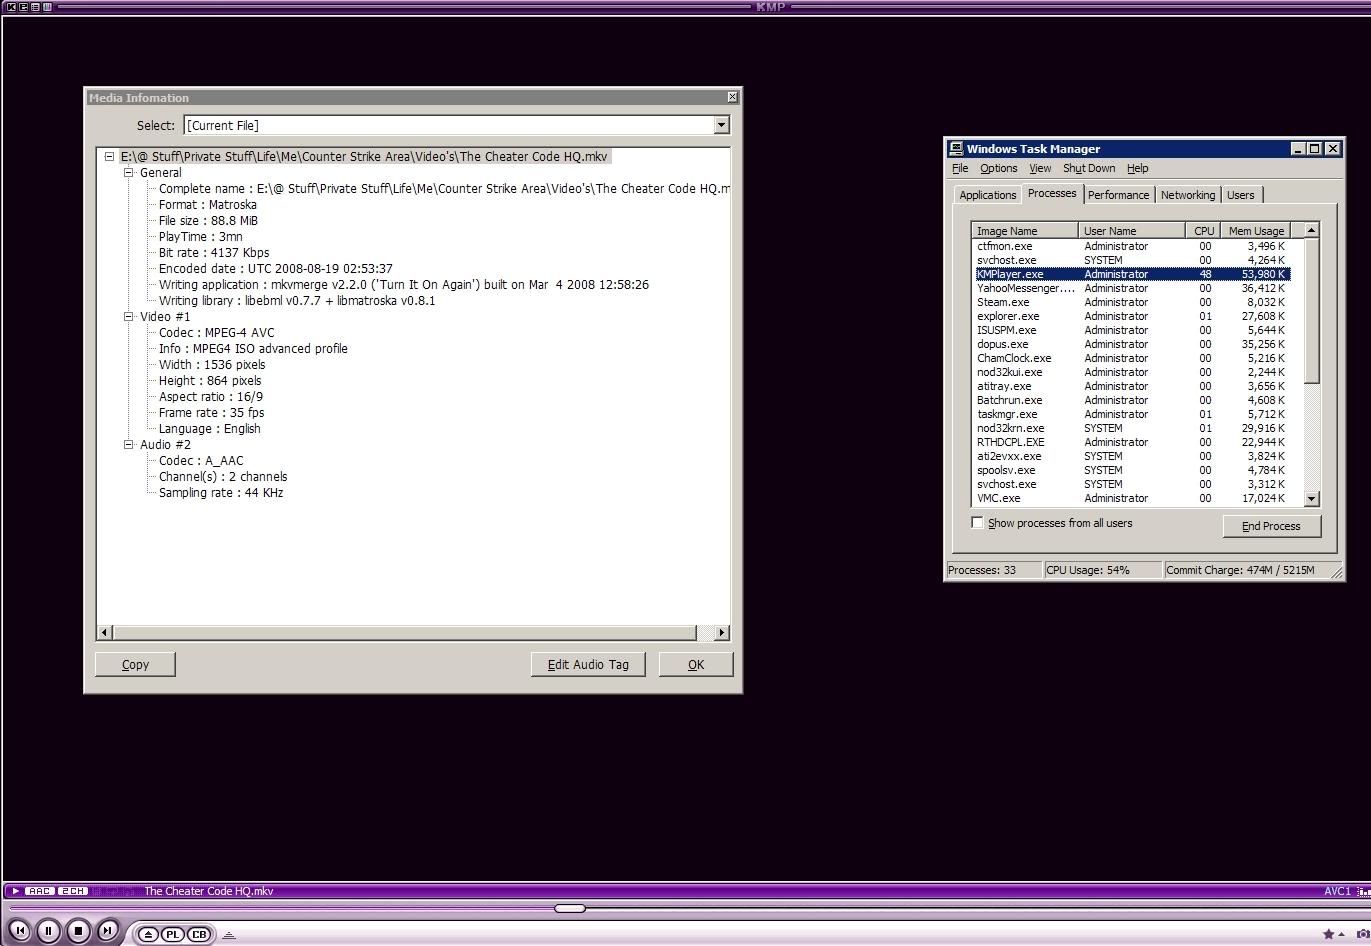Collapse the Audio #2 tree section

click(x=129, y=445)
